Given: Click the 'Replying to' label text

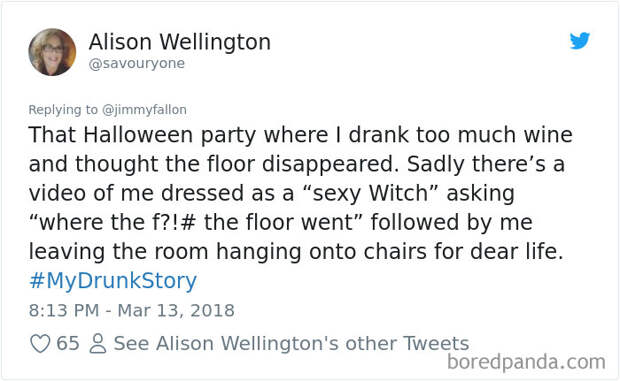Looking at the screenshot, I should point(63,109).
